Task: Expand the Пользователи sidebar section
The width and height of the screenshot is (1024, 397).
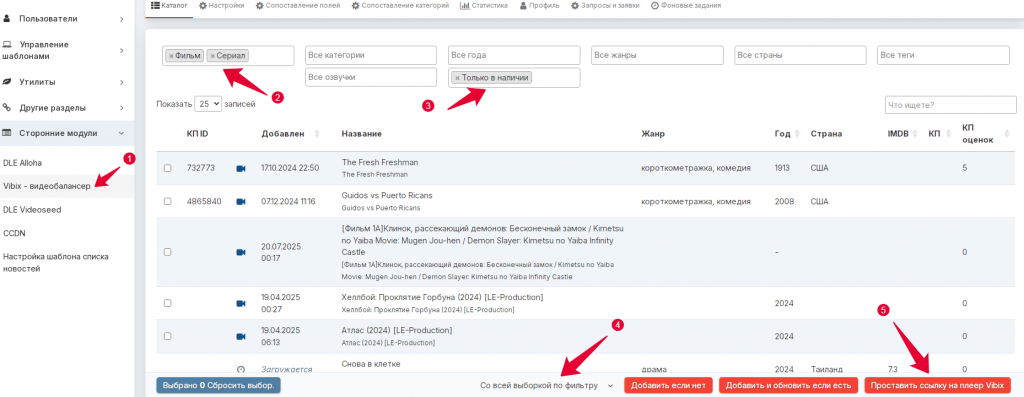Action: pos(67,19)
